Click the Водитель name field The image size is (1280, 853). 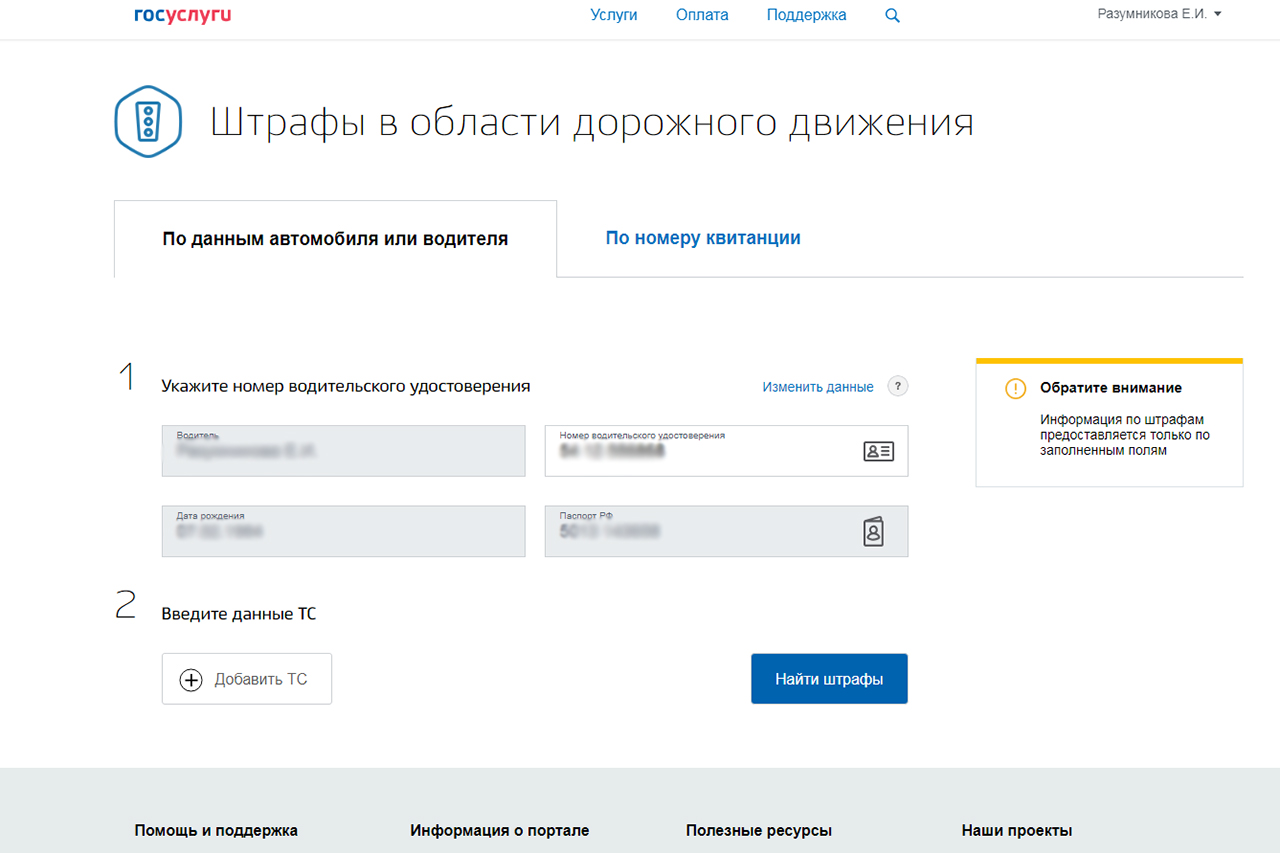(343, 451)
